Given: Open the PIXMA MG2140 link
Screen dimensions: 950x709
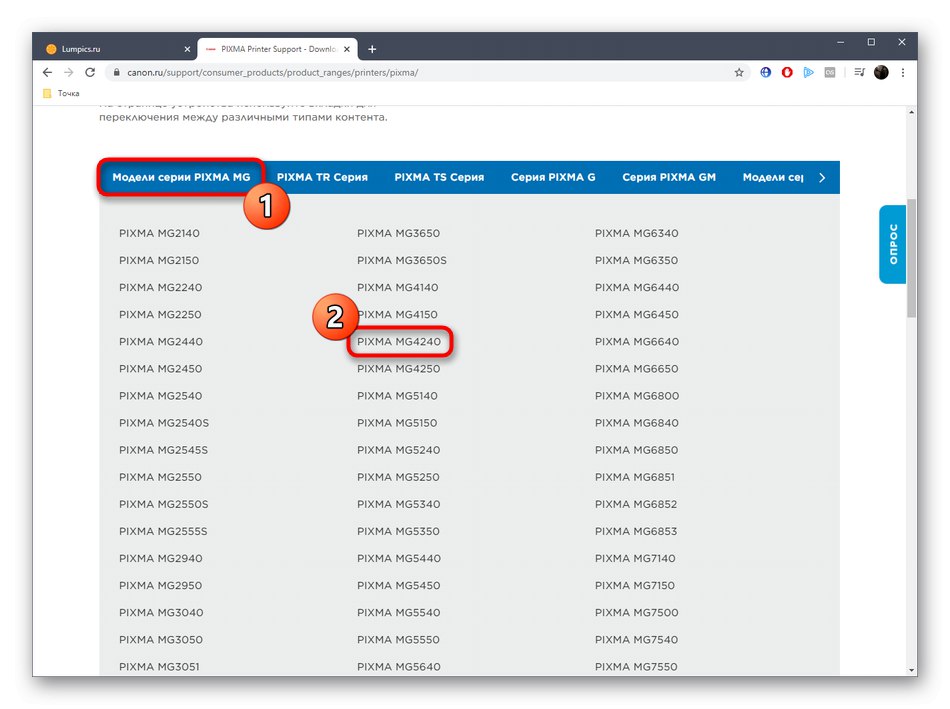Looking at the screenshot, I should pyautogui.click(x=159, y=233).
